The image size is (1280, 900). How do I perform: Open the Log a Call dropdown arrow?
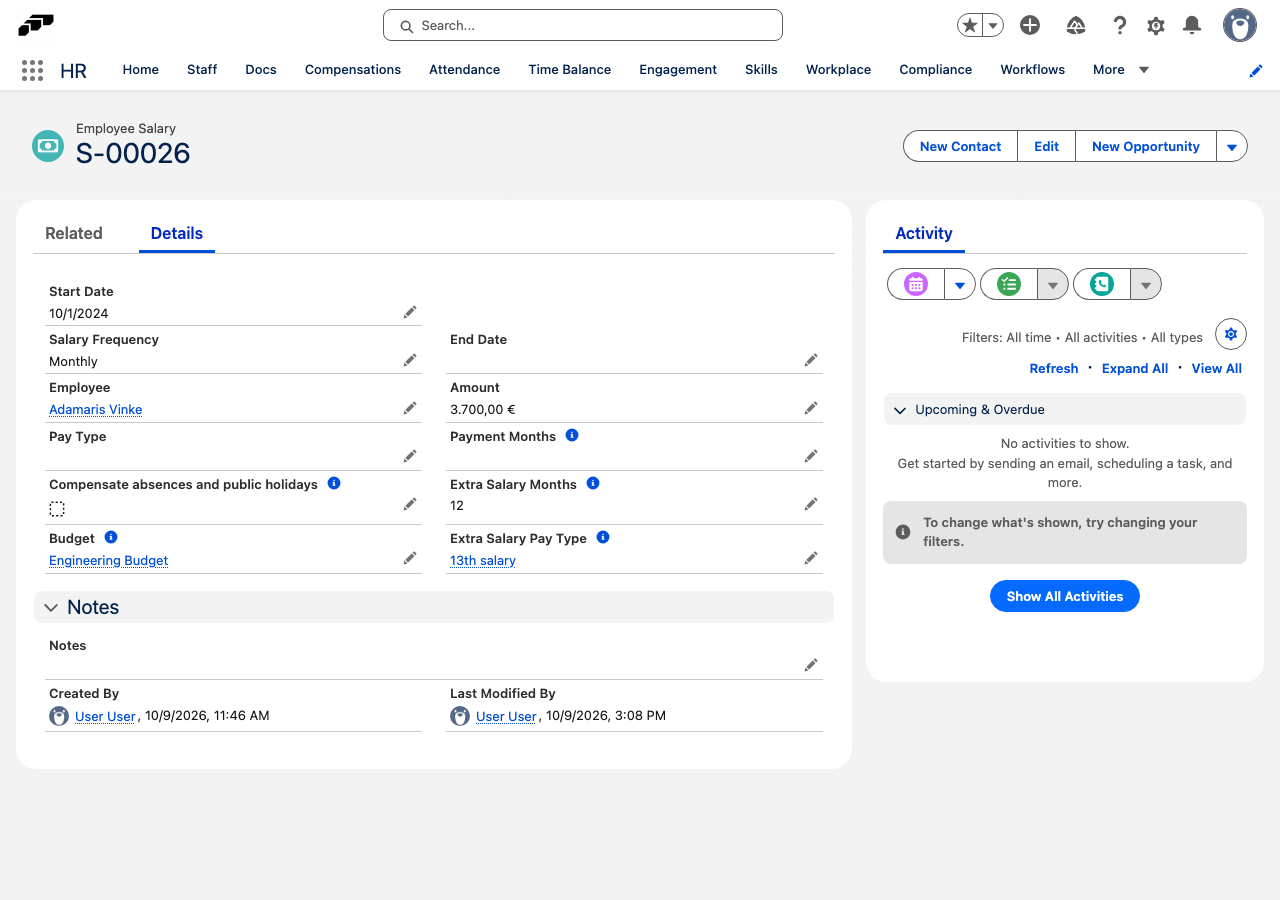[x=1146, y=285]
